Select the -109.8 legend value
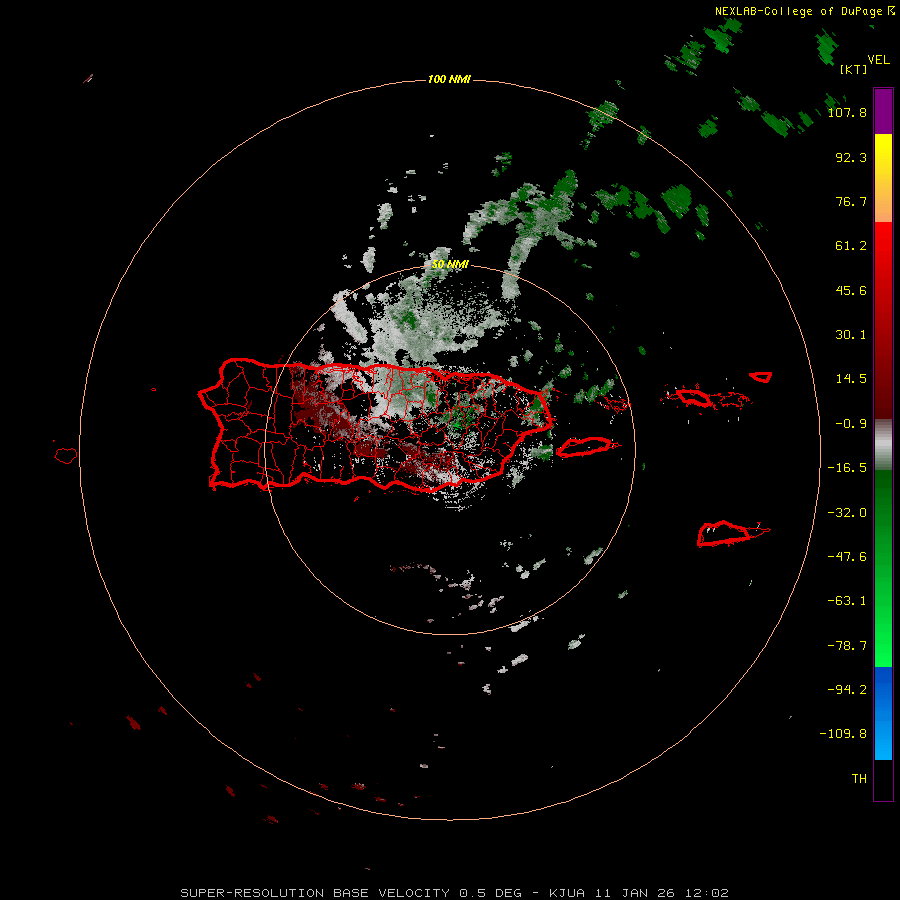900x900 pixels. 843,734
